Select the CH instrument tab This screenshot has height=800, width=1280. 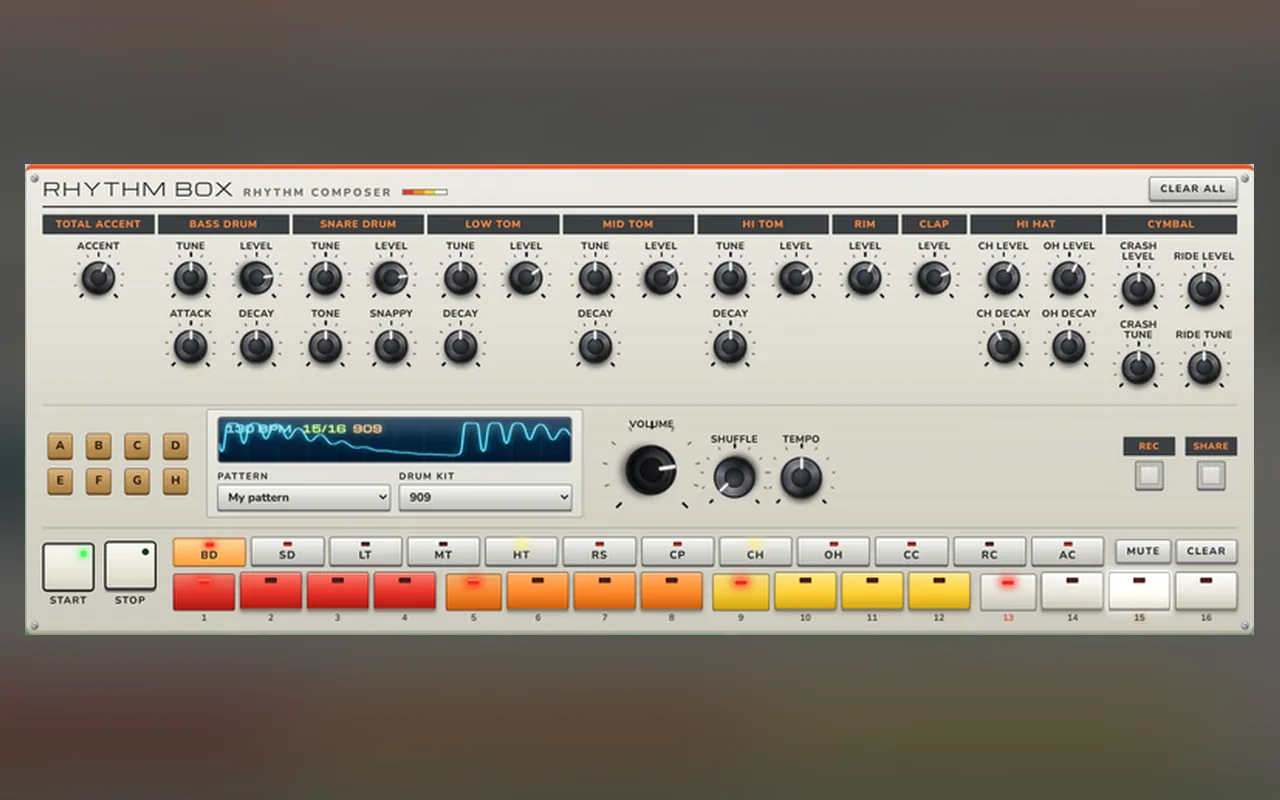pos(755,551)
